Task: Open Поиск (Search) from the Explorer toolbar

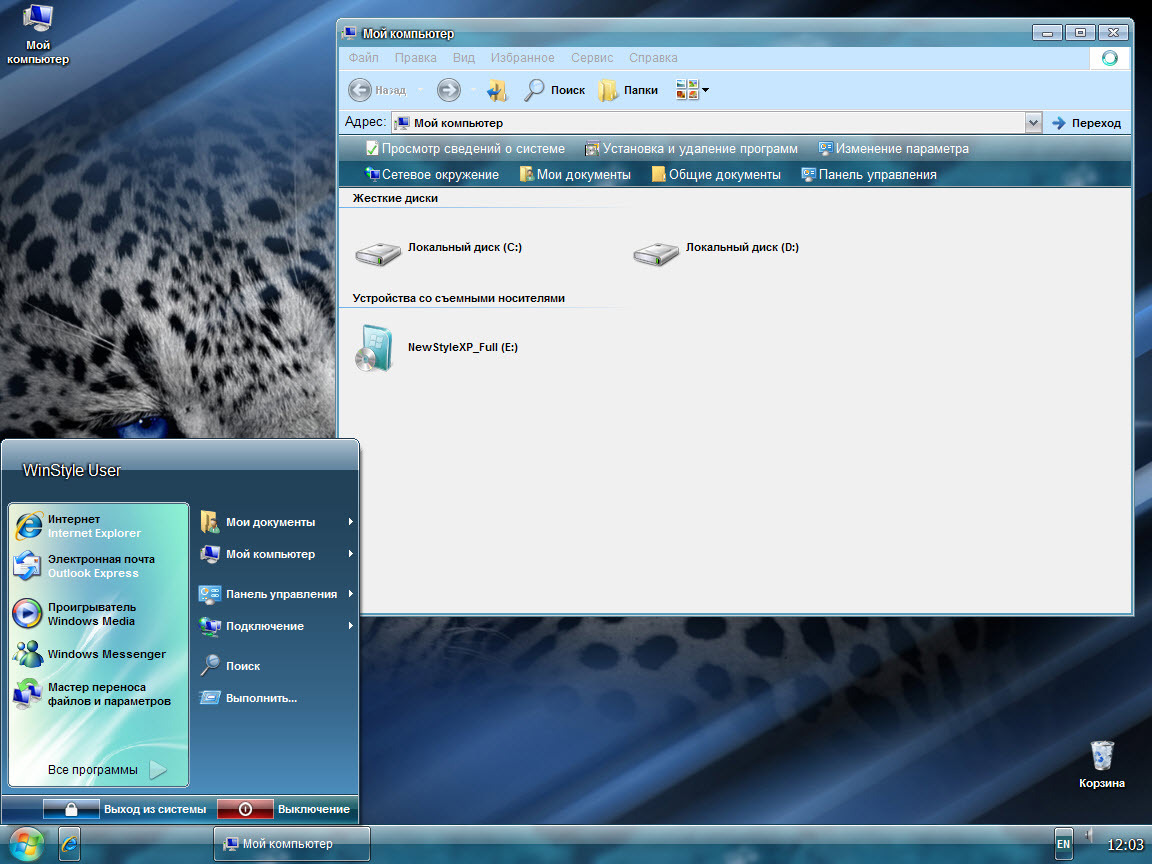Action: [x=555, y=90]
